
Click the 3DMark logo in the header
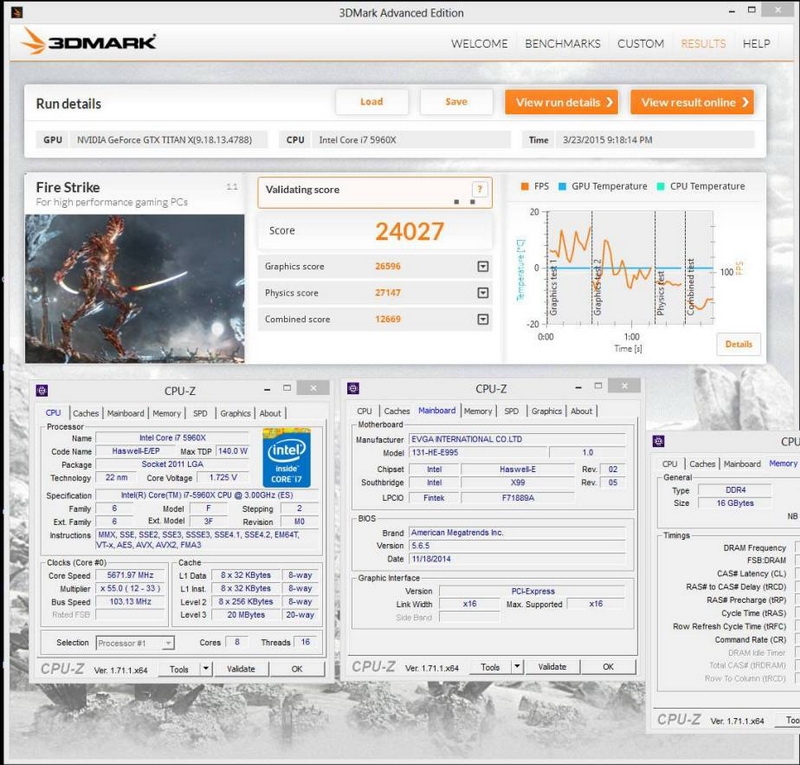click(89, 42)
